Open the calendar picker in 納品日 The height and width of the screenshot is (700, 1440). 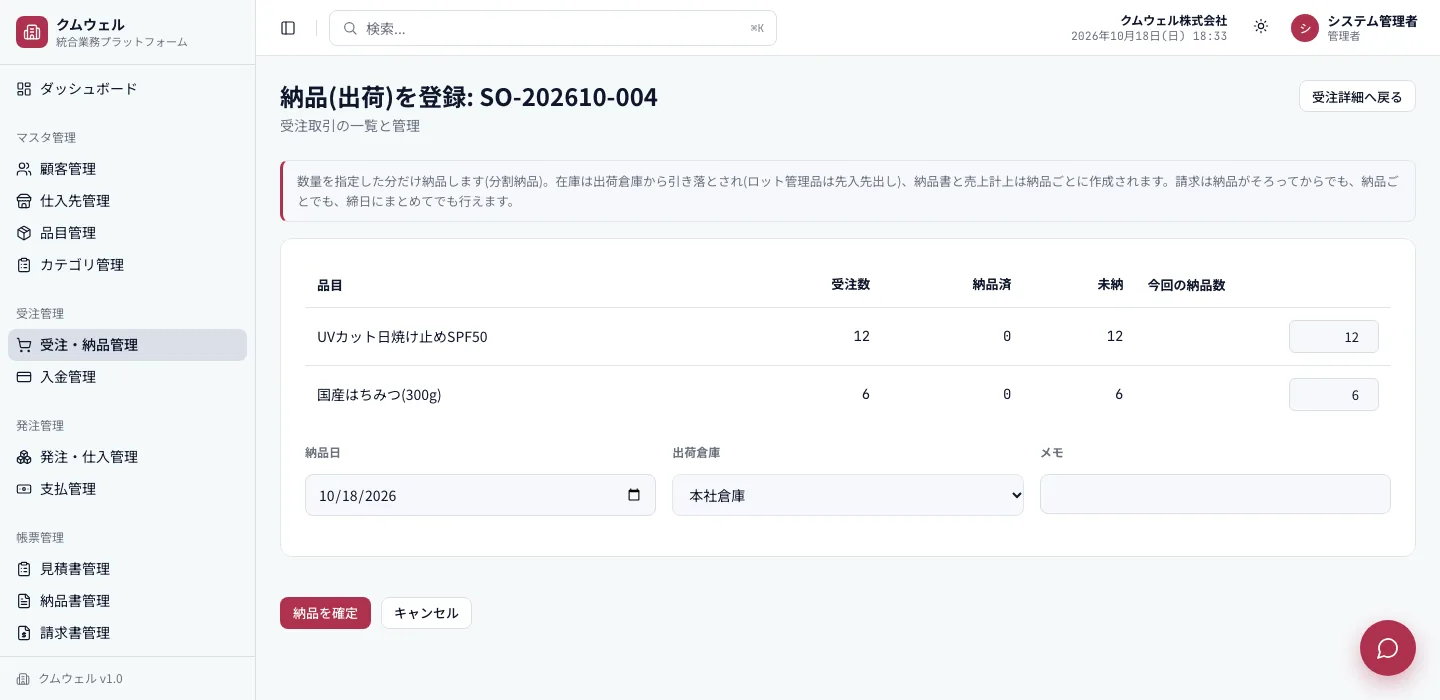633,495
